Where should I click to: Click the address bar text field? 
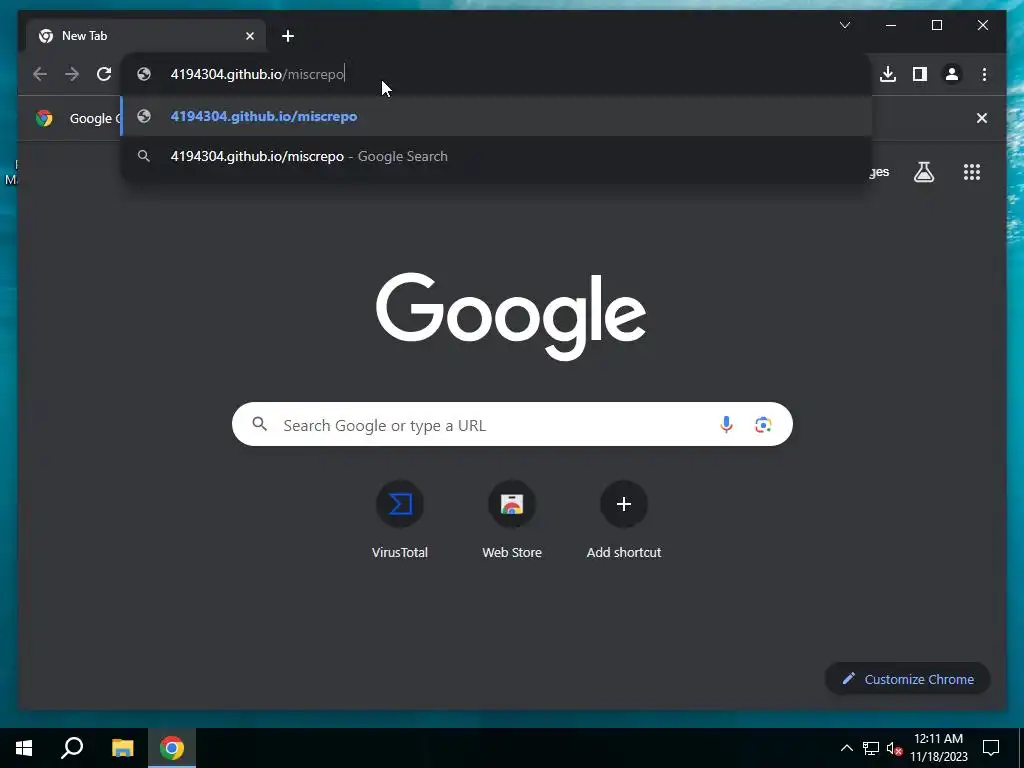[x=496, y=74]
